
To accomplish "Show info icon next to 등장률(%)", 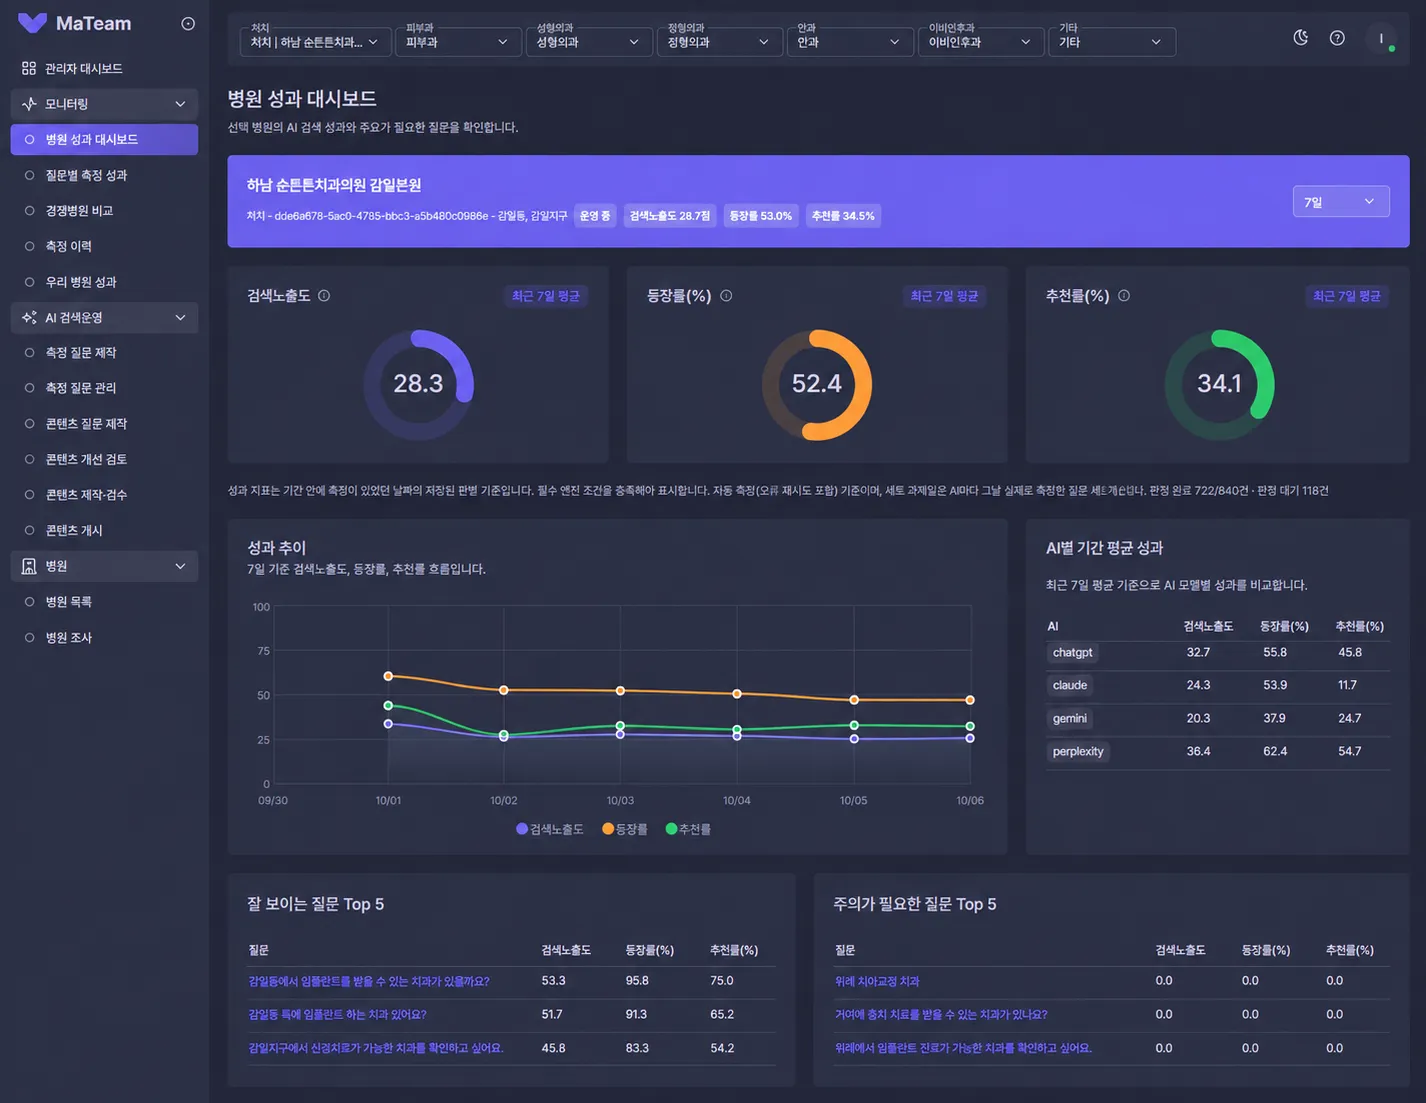I will tap(726, 296).
